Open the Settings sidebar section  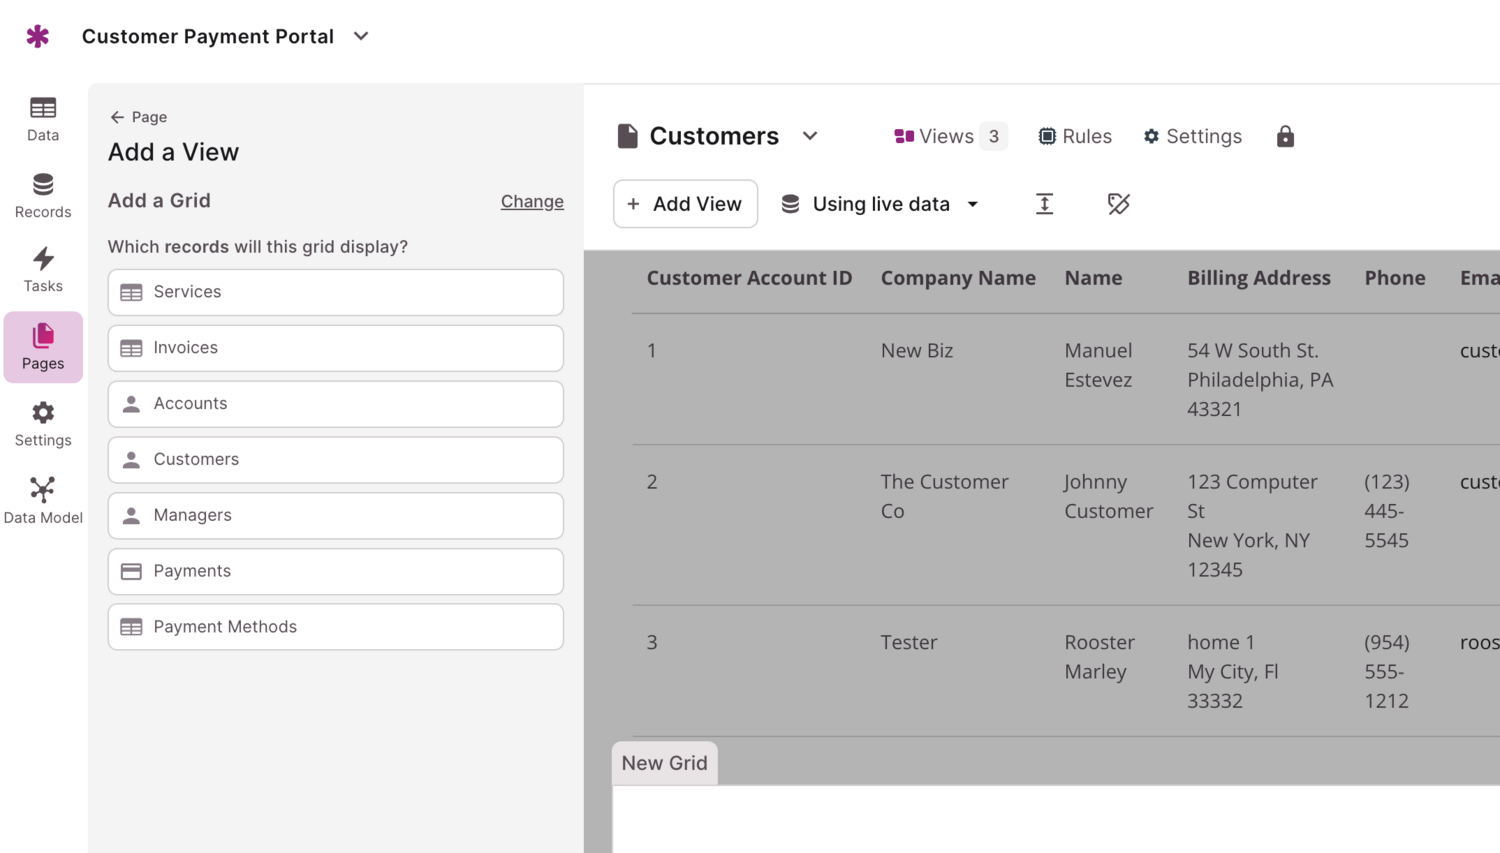pos(42,421)
